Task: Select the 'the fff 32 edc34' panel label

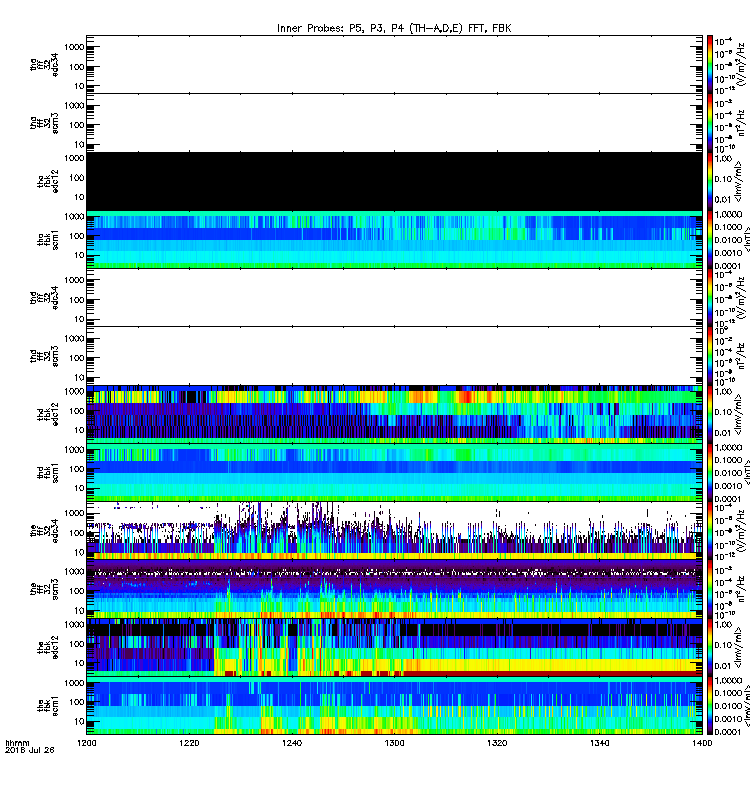Action: click(x=44, y=531)
